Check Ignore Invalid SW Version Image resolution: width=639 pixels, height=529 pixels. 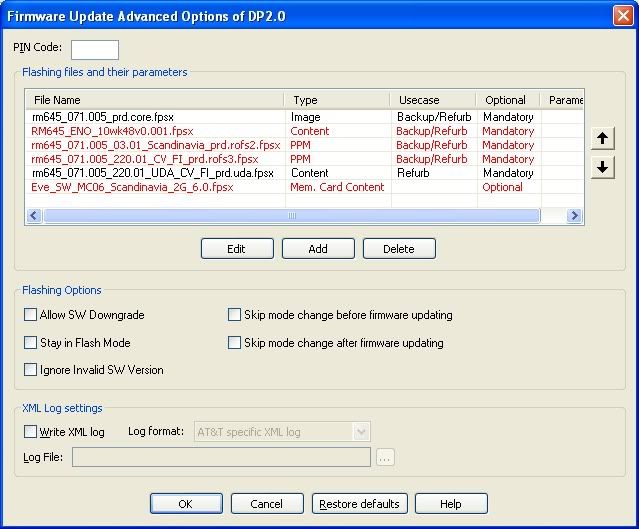pos(30,370)
